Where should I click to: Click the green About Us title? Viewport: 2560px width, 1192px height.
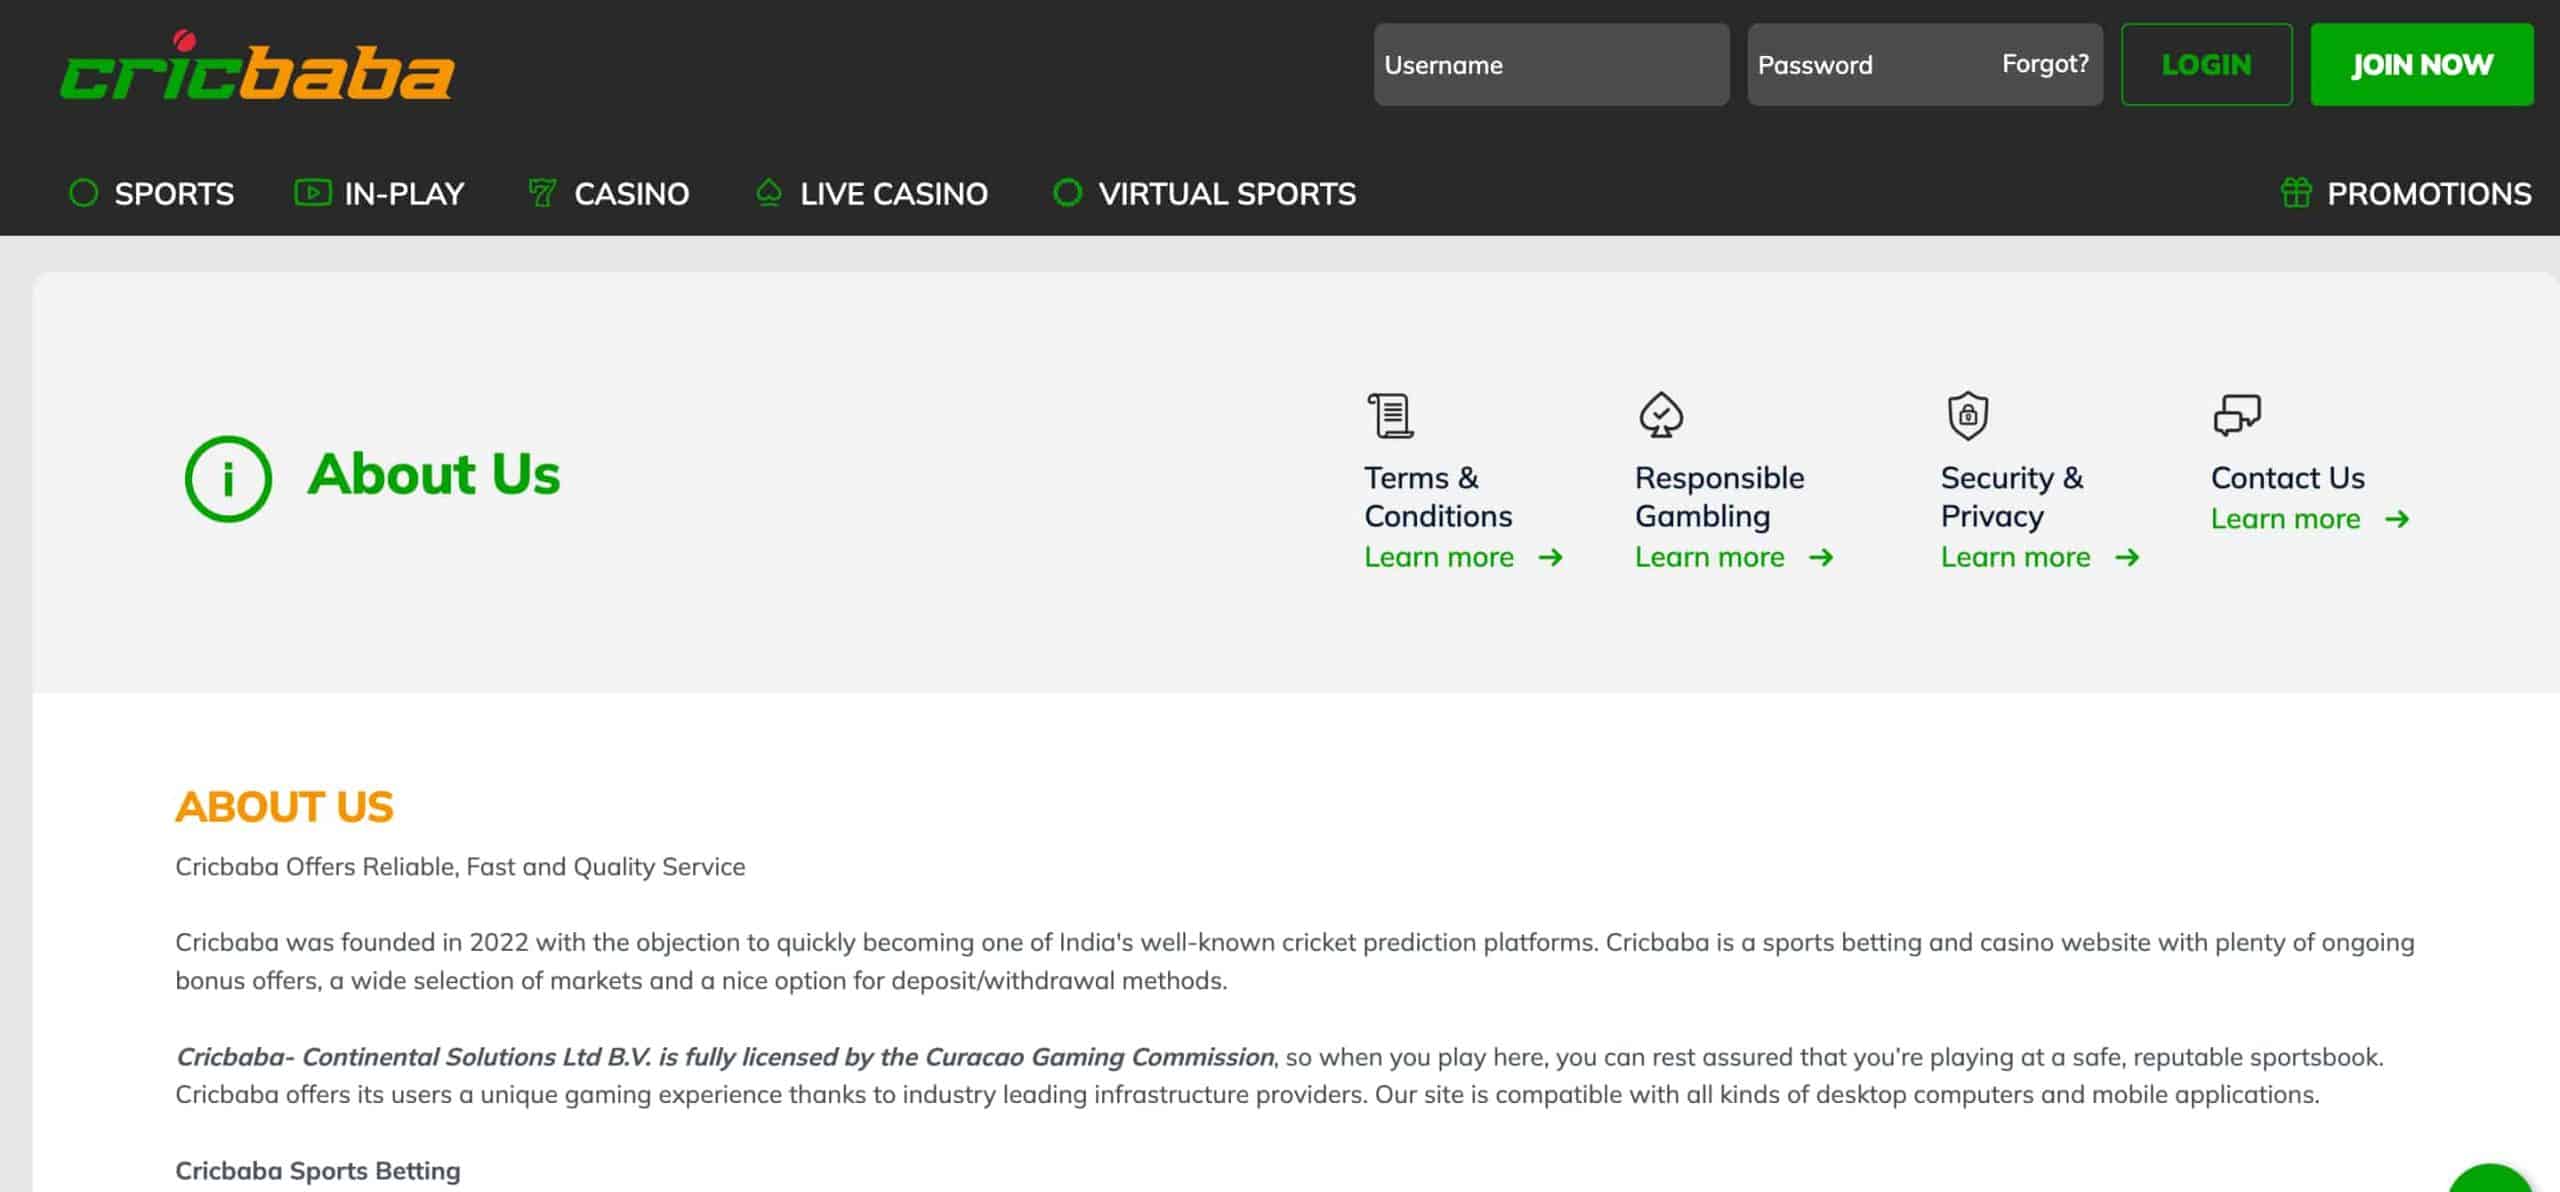tap(434, 474)
